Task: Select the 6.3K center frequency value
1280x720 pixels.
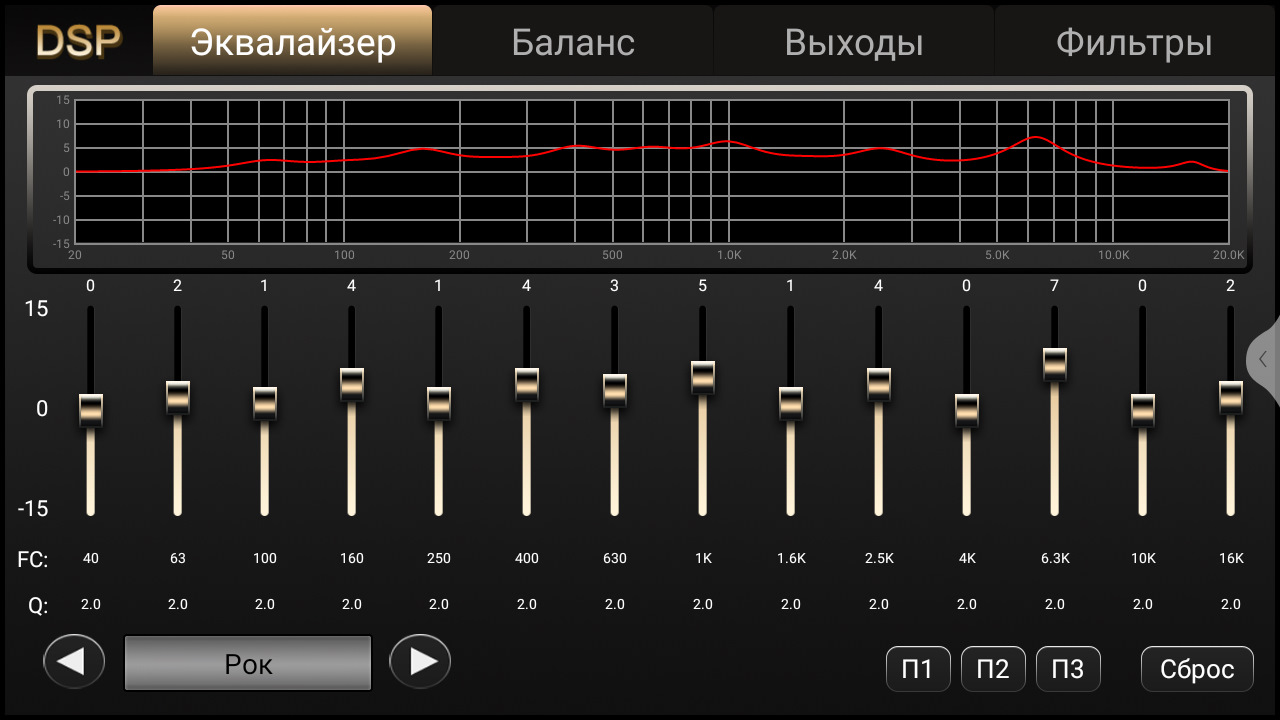Action: (1055, 558)
